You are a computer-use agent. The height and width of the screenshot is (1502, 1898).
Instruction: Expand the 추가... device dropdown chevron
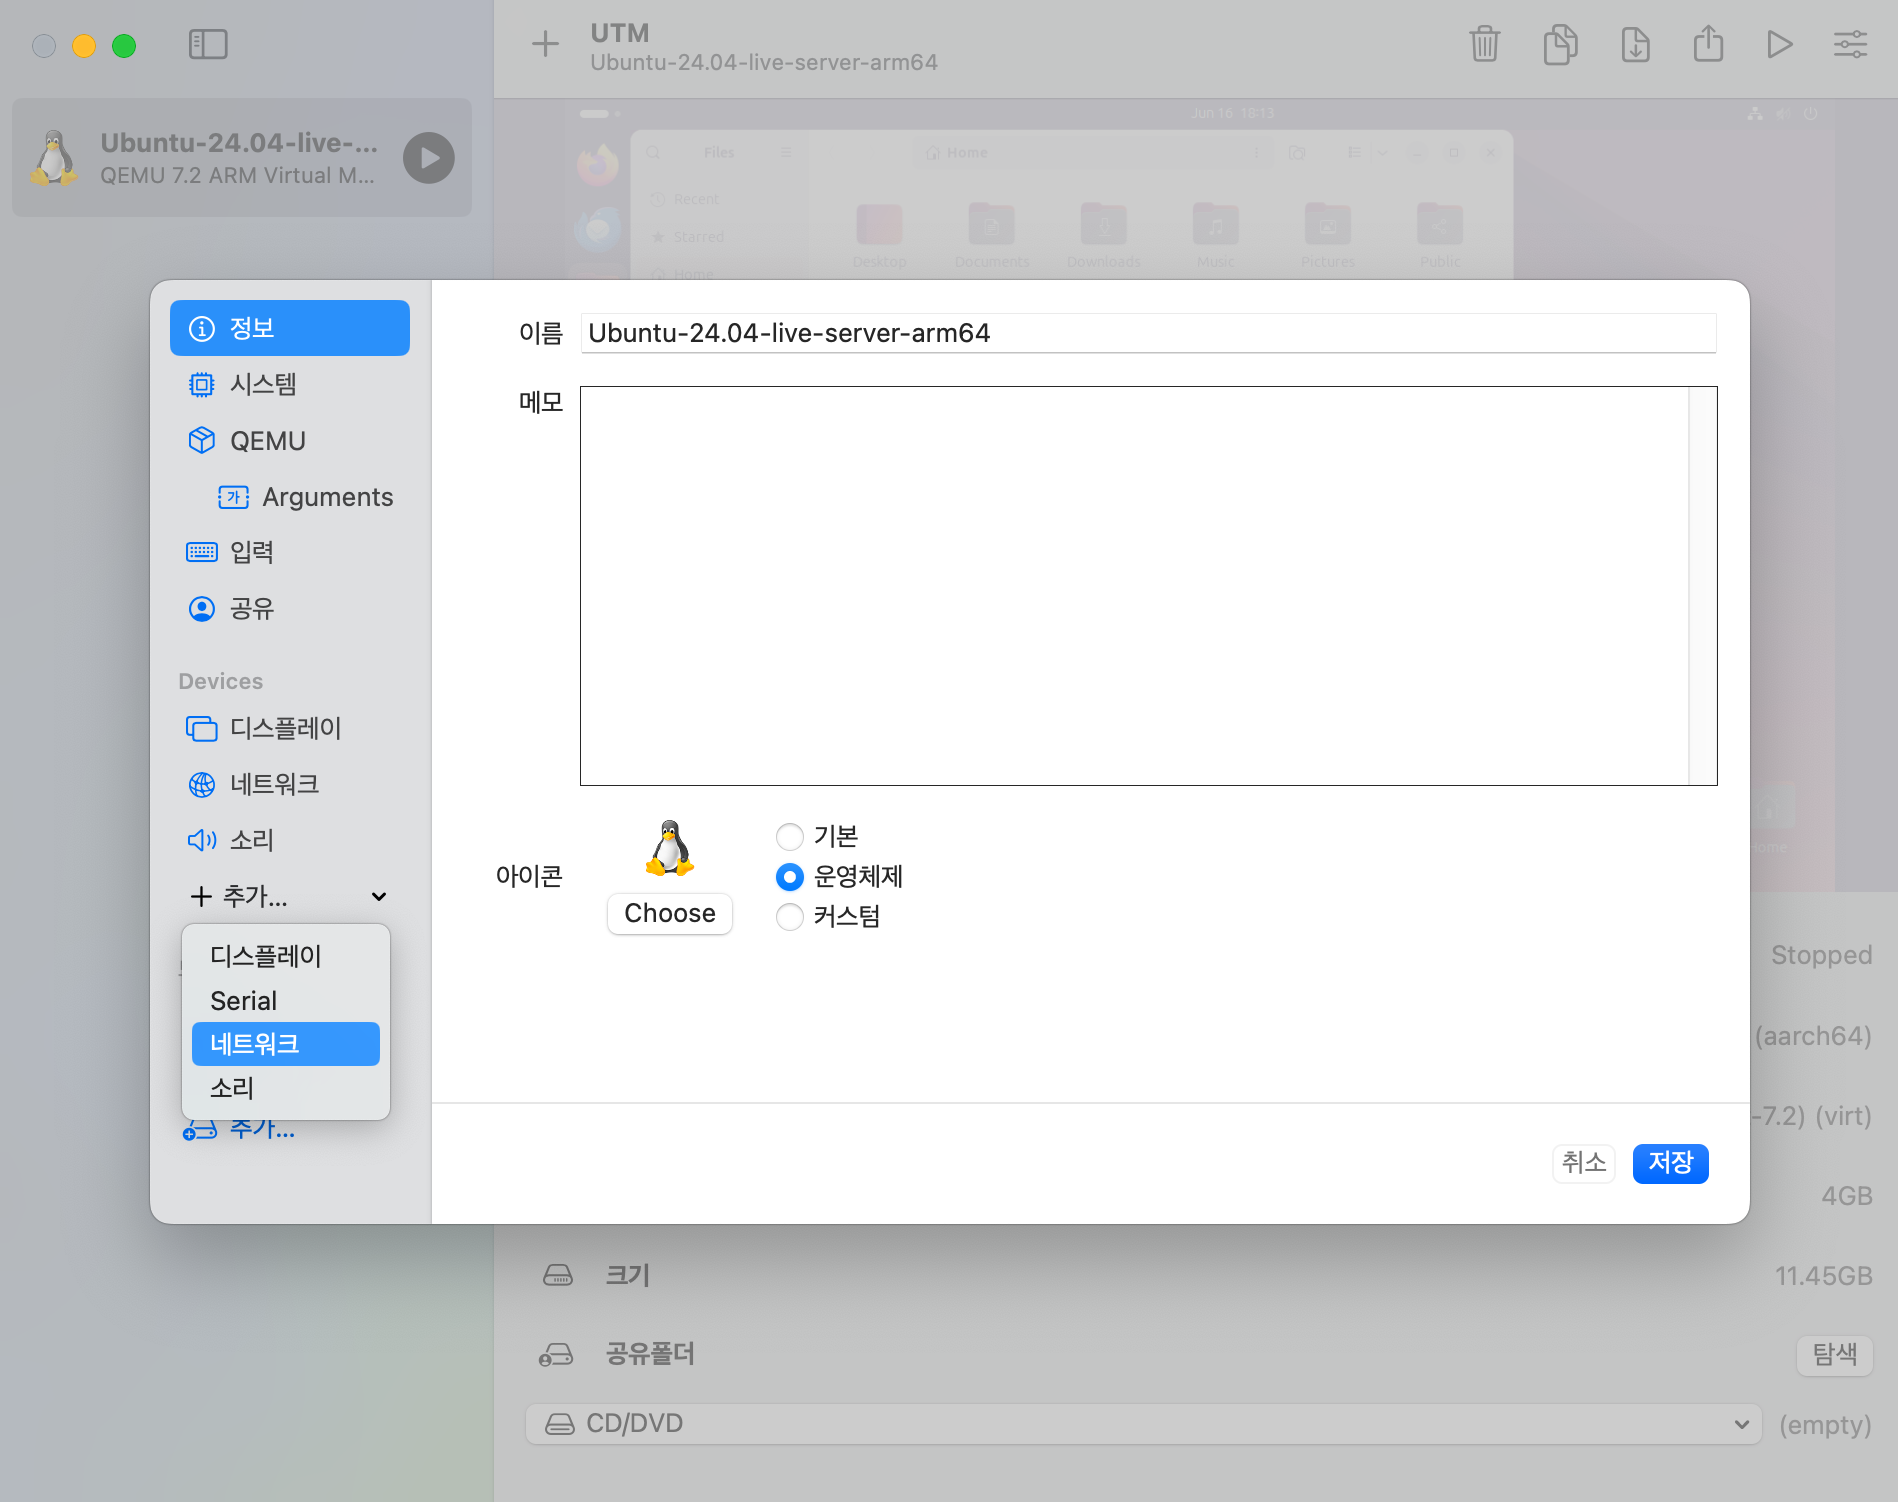coord(379,897)
